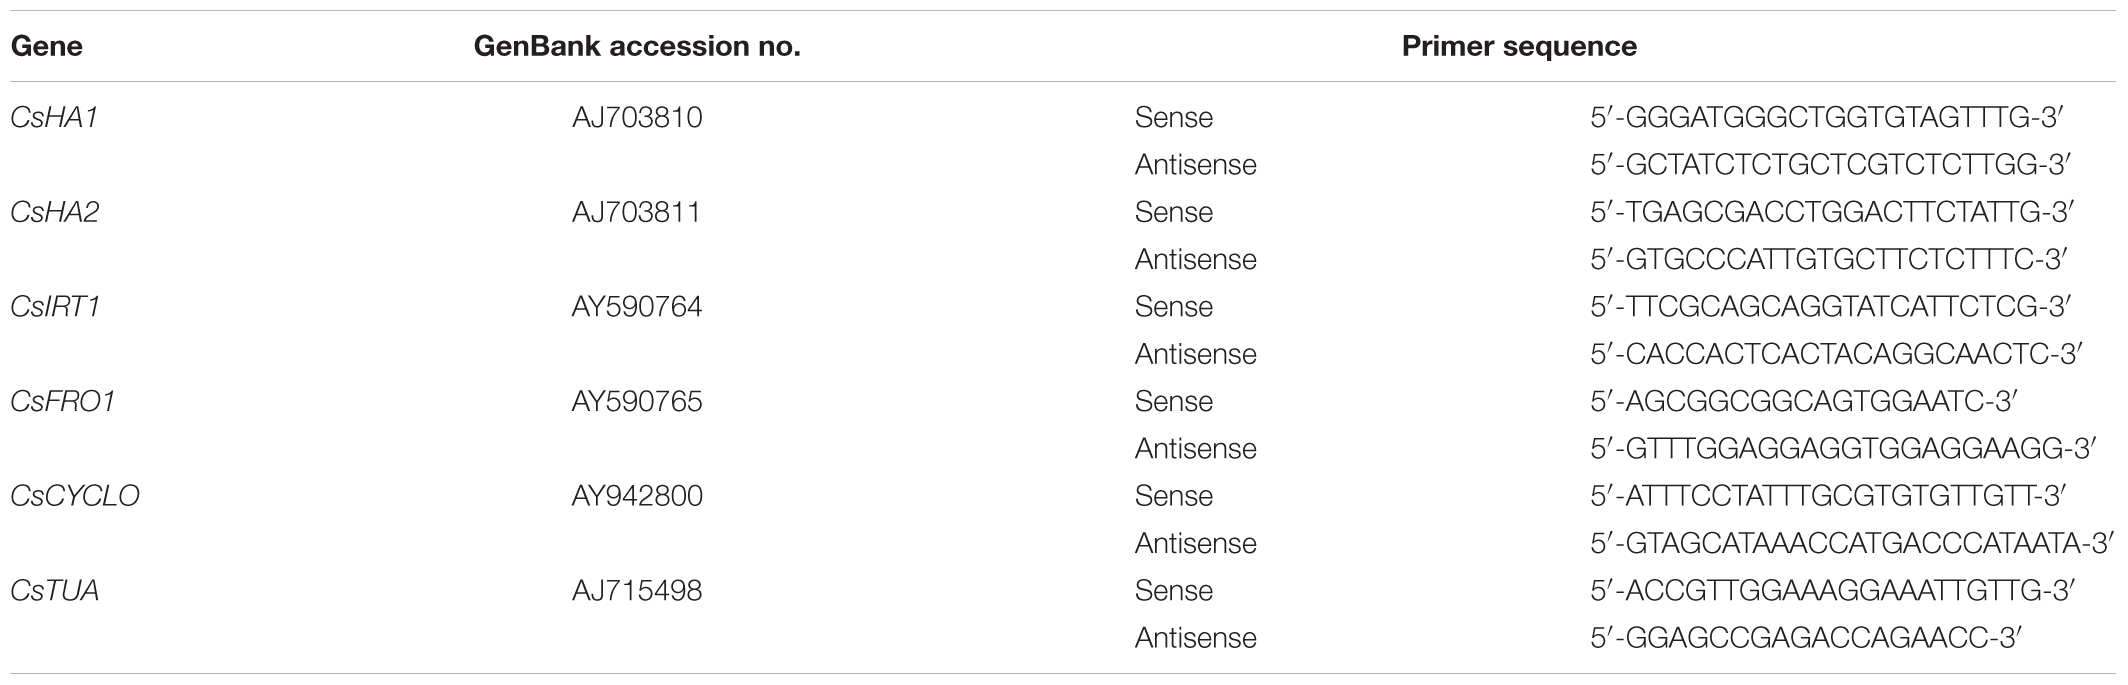Select the CsFRO1 gene entry
Viewport: 2128px width, 685px height.
63,401
